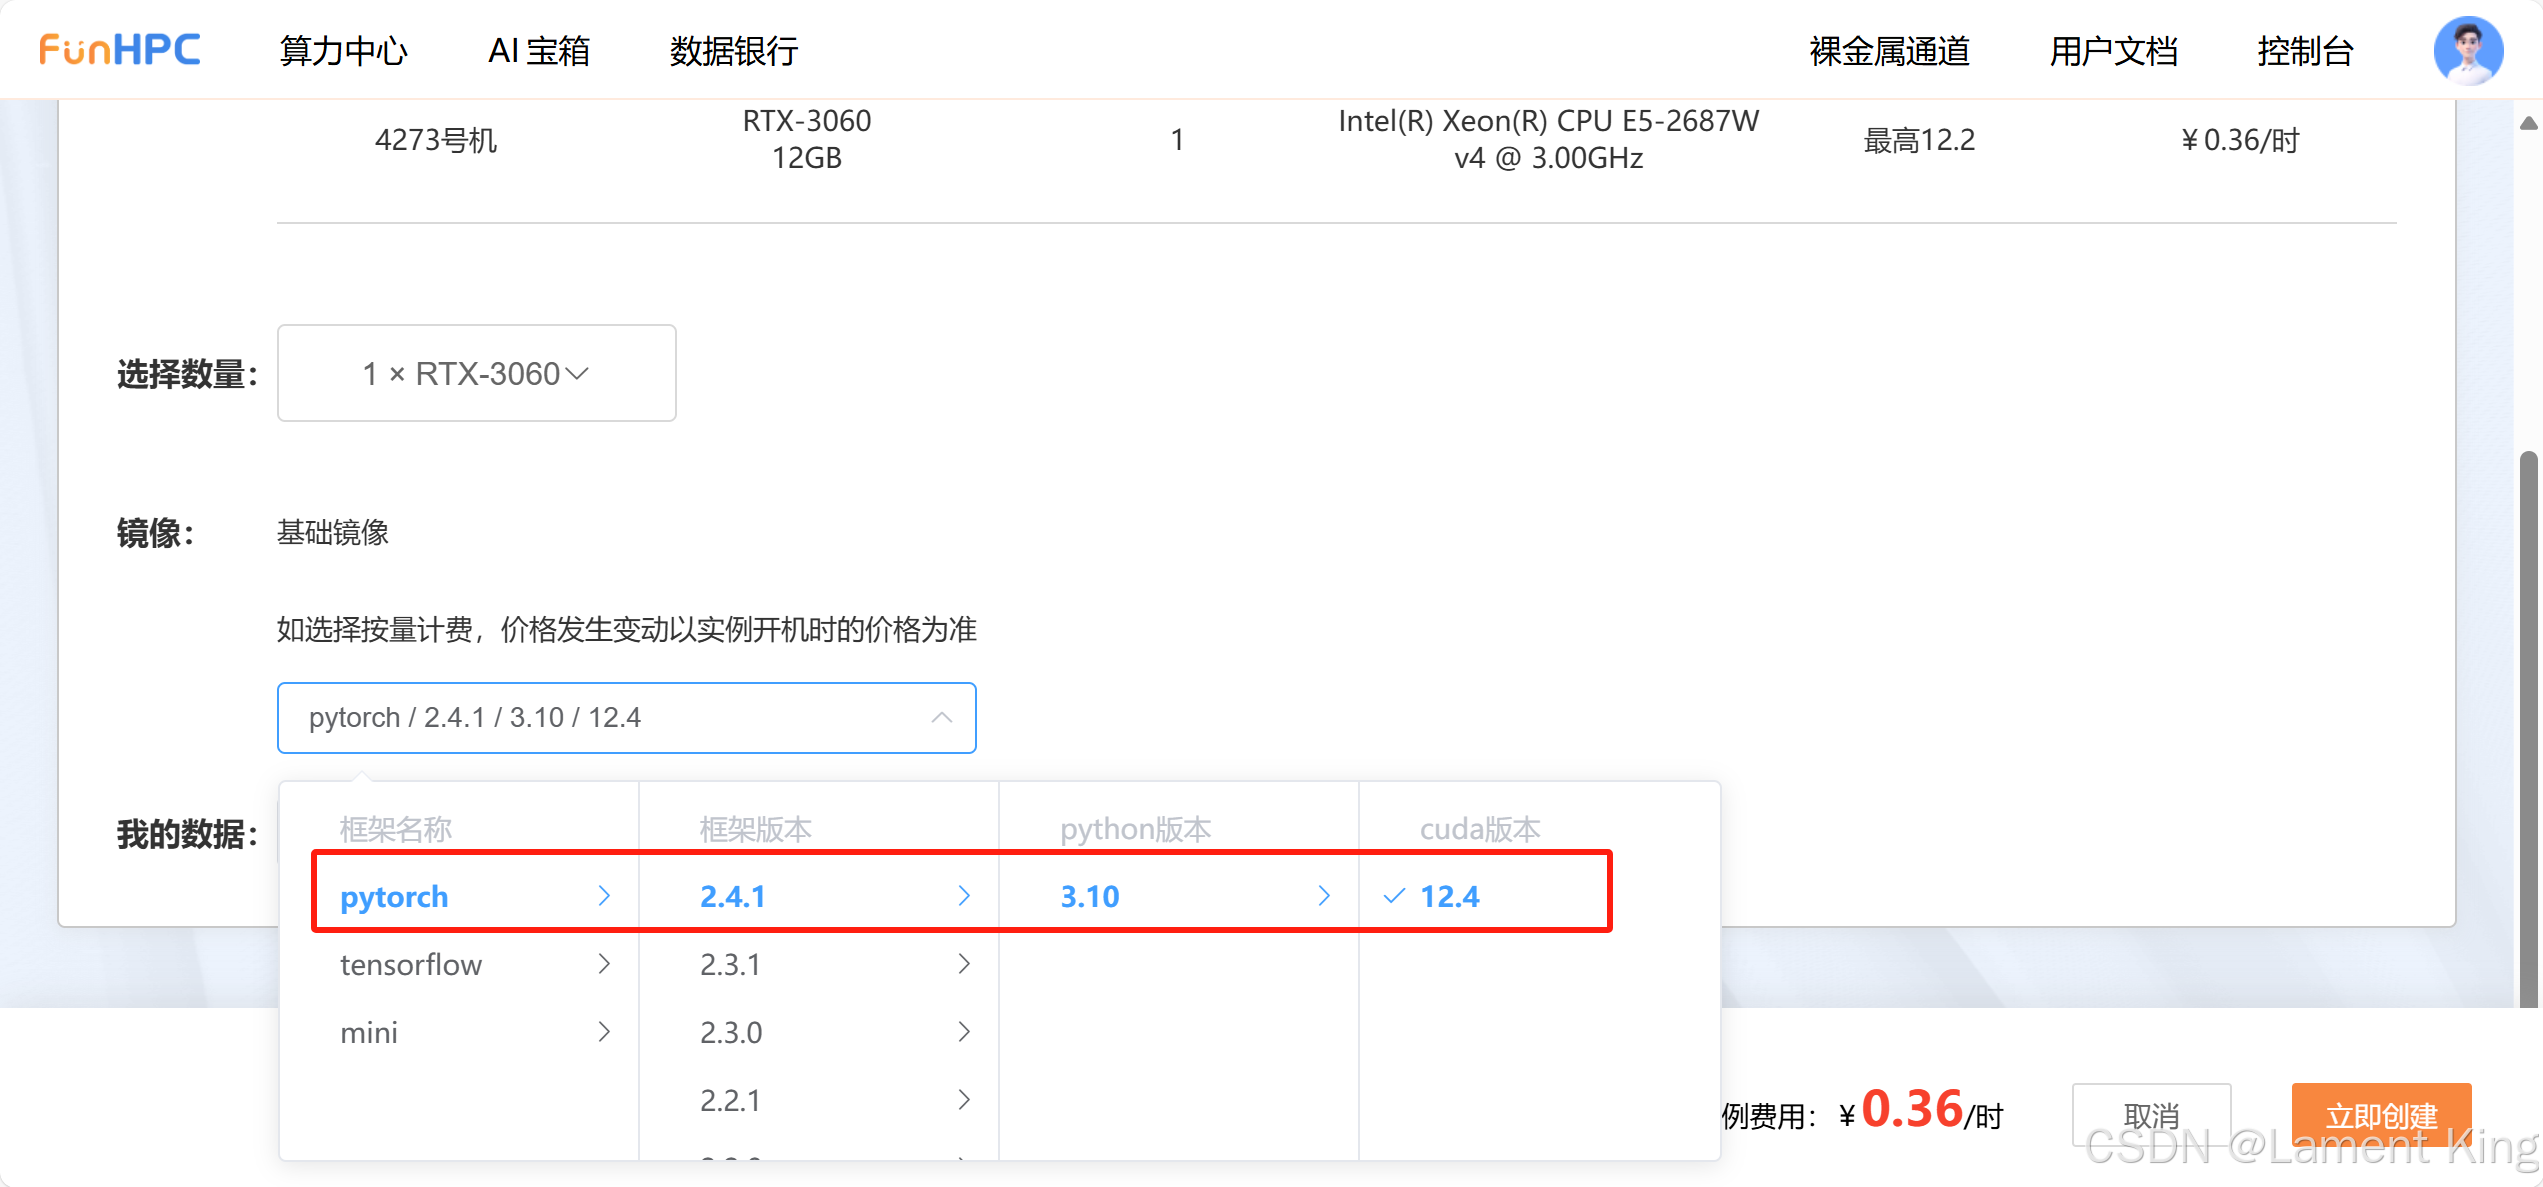Expand pytorch framework chevron arrow
Image resolution: width=2543 pixels, height=1187 pixels.
604,896
